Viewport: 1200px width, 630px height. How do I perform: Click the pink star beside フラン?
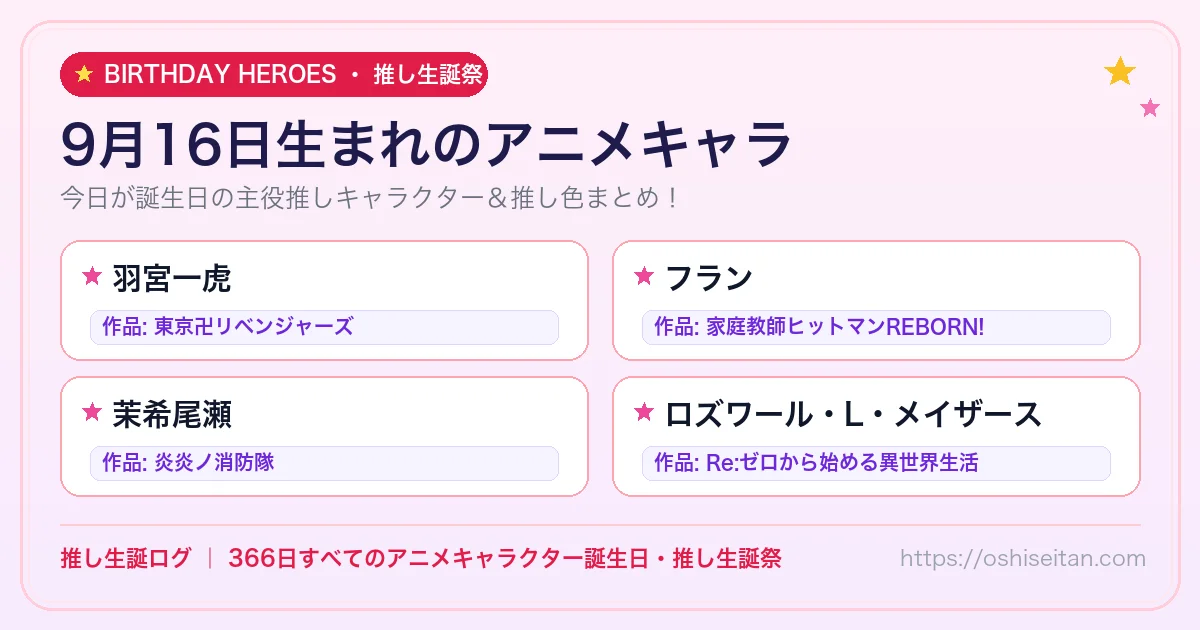[x=644, y=276]
